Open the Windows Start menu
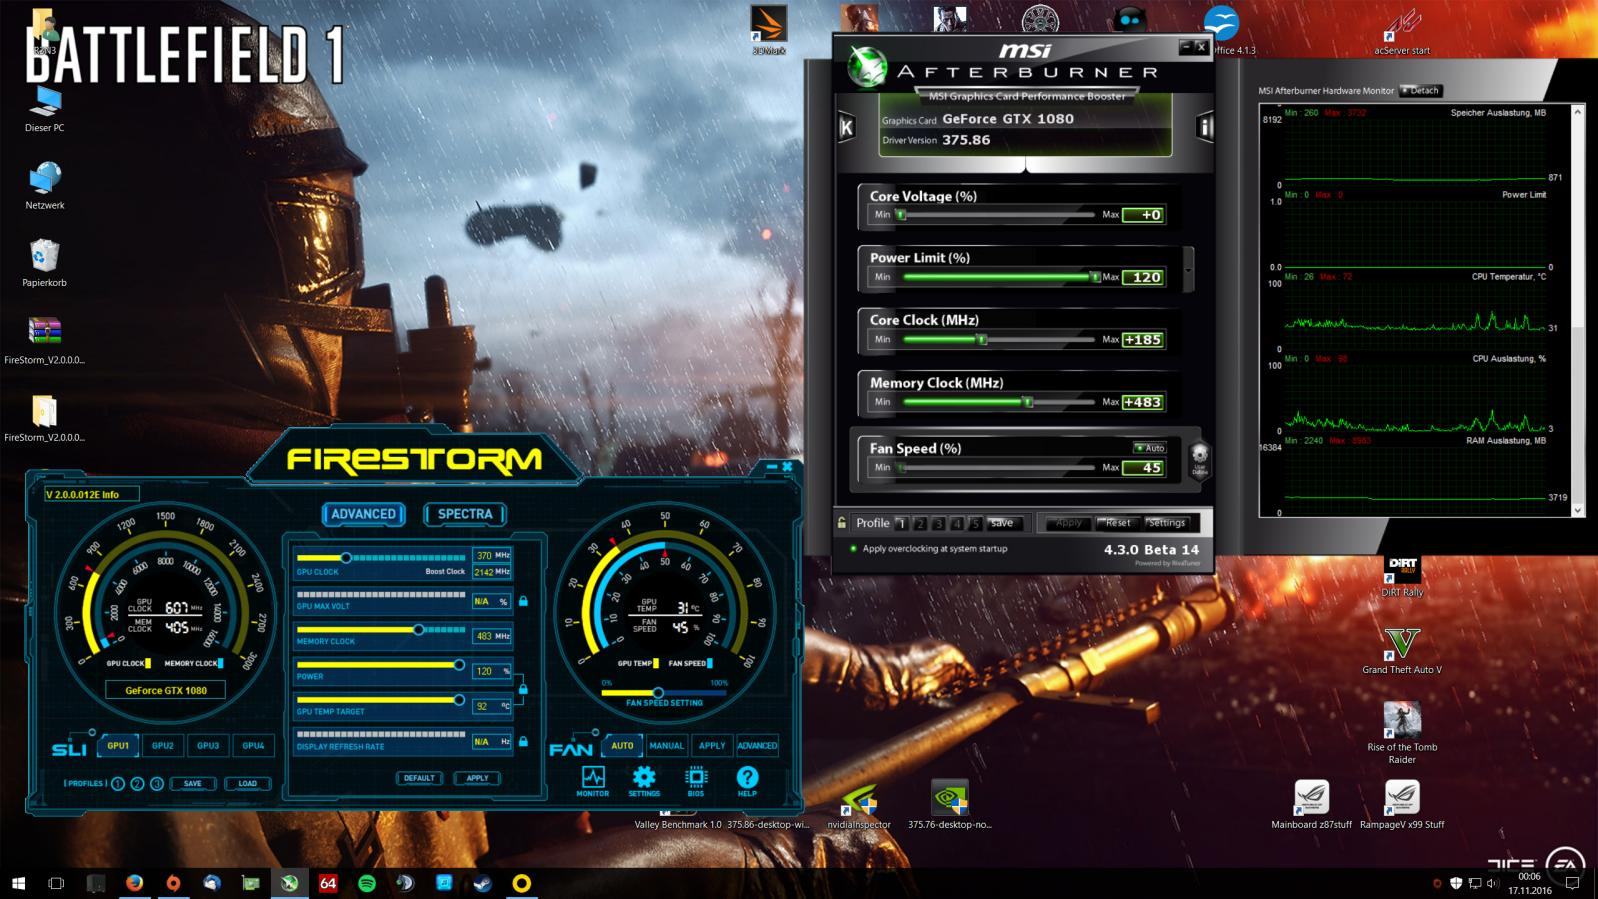Viewport: 1598px width, 899px height. point(18,883)
